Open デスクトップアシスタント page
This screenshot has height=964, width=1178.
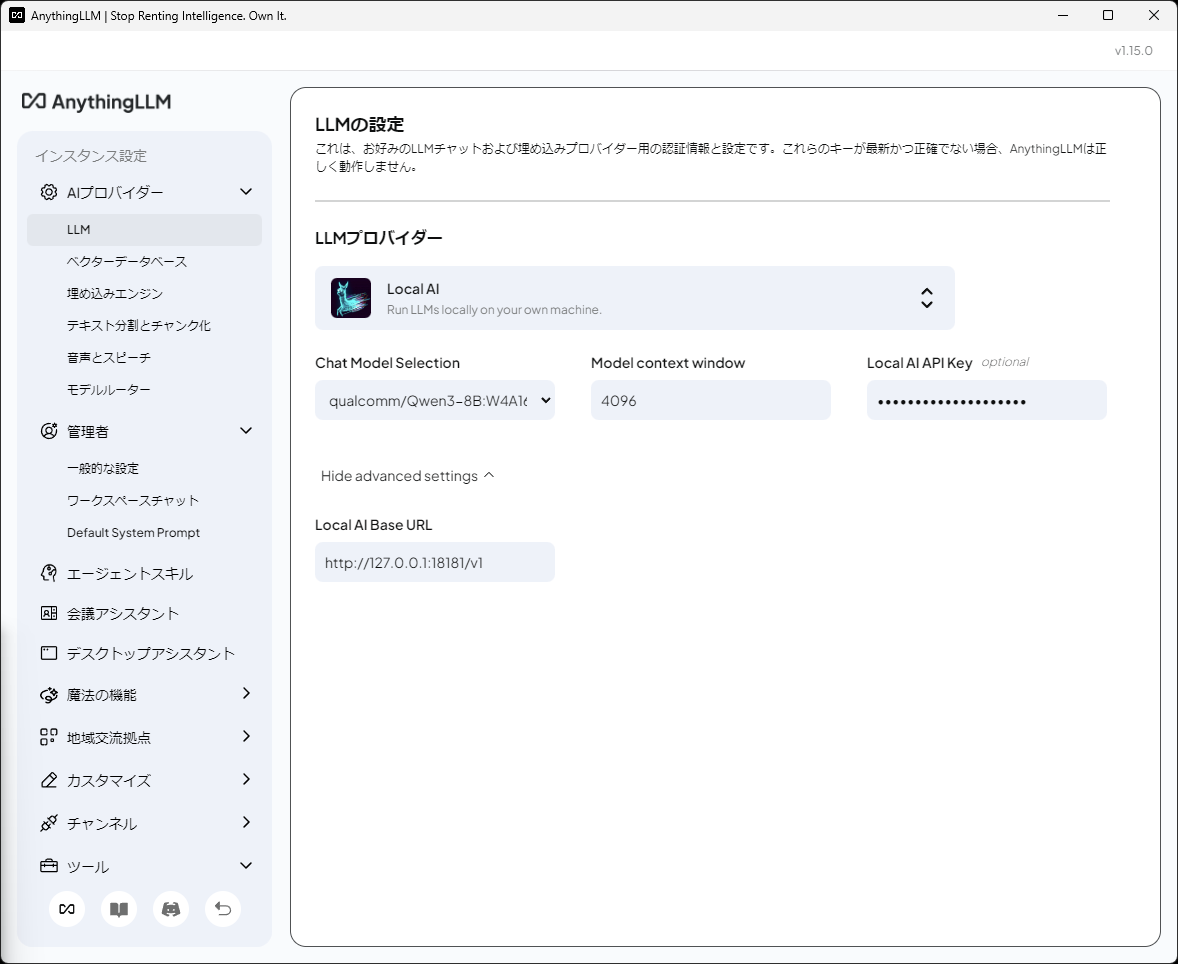[x=151, y=654]
